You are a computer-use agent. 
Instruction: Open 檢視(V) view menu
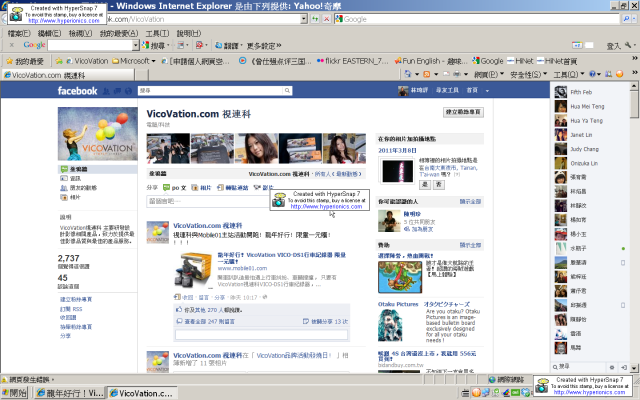pyautogui.click(x=80, y=33)
